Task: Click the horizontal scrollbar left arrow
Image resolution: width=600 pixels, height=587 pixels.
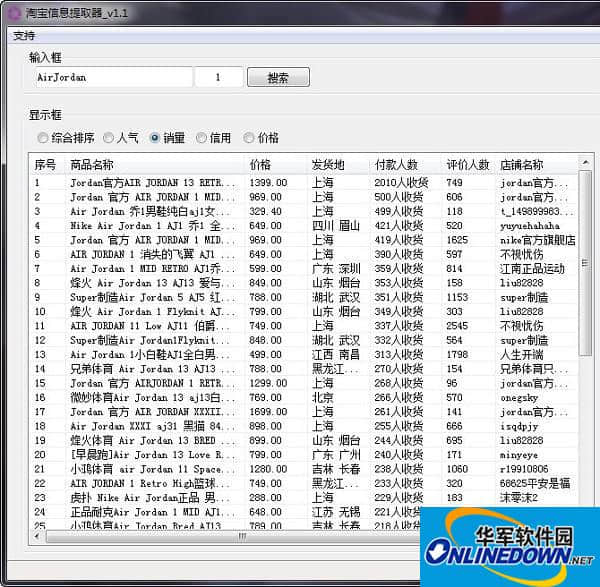Action: tap(37, 536)
